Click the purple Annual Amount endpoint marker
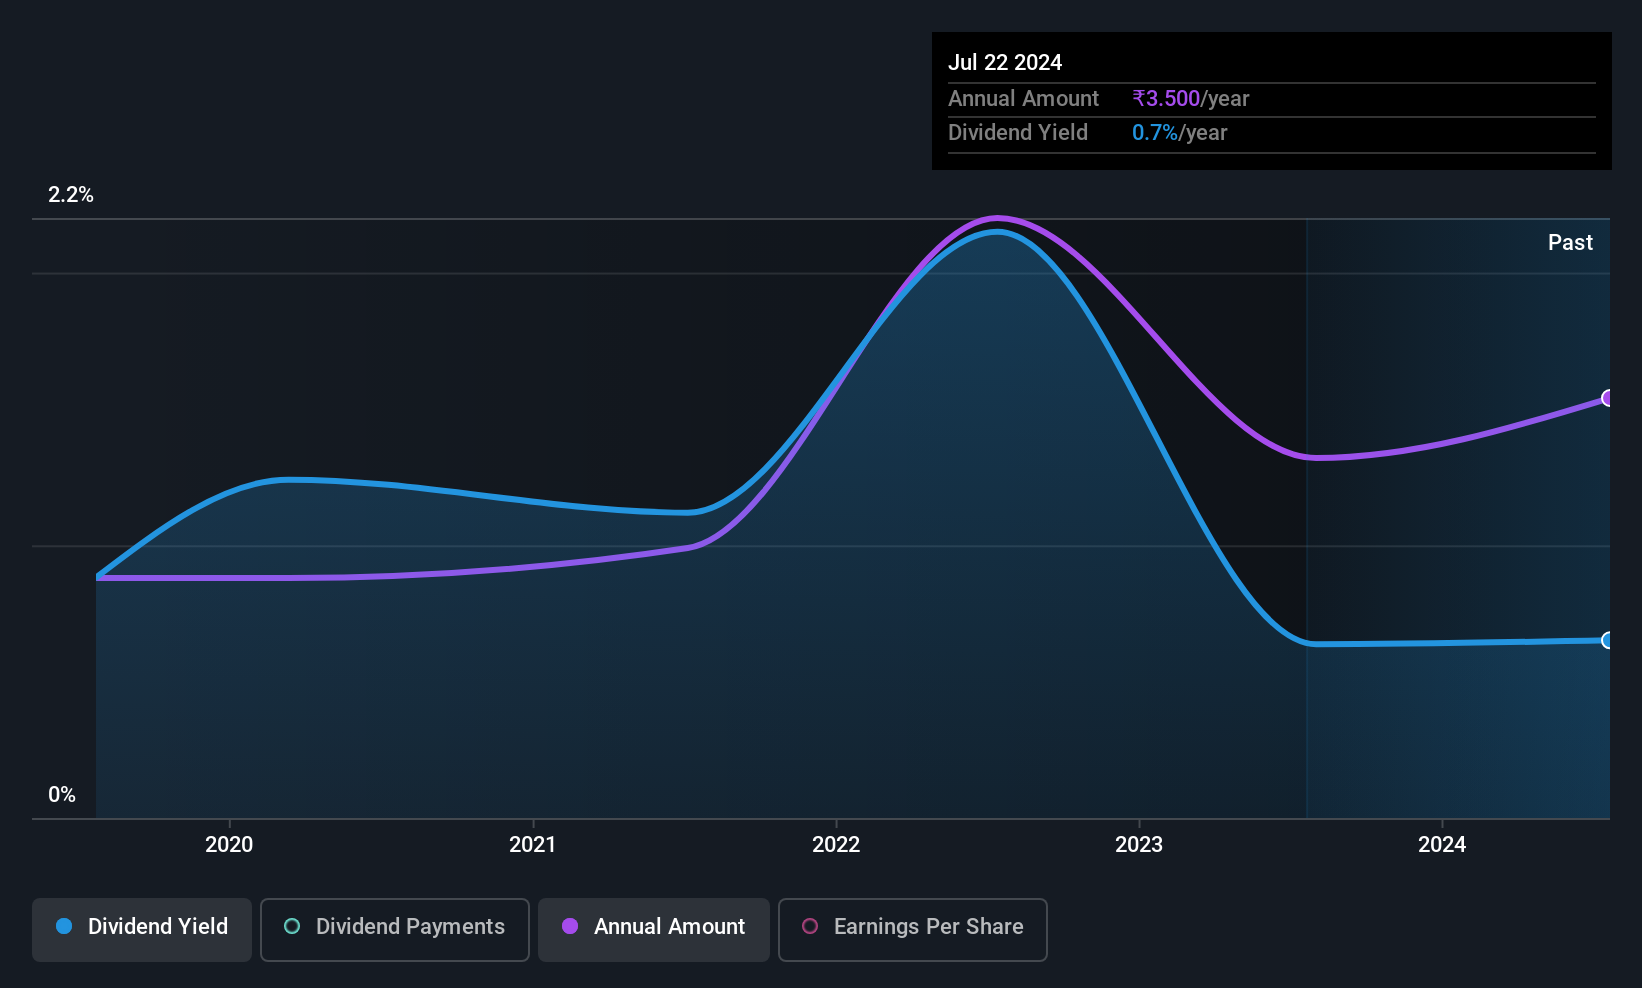This screenshot has height=988, width=1642. 1608,398
